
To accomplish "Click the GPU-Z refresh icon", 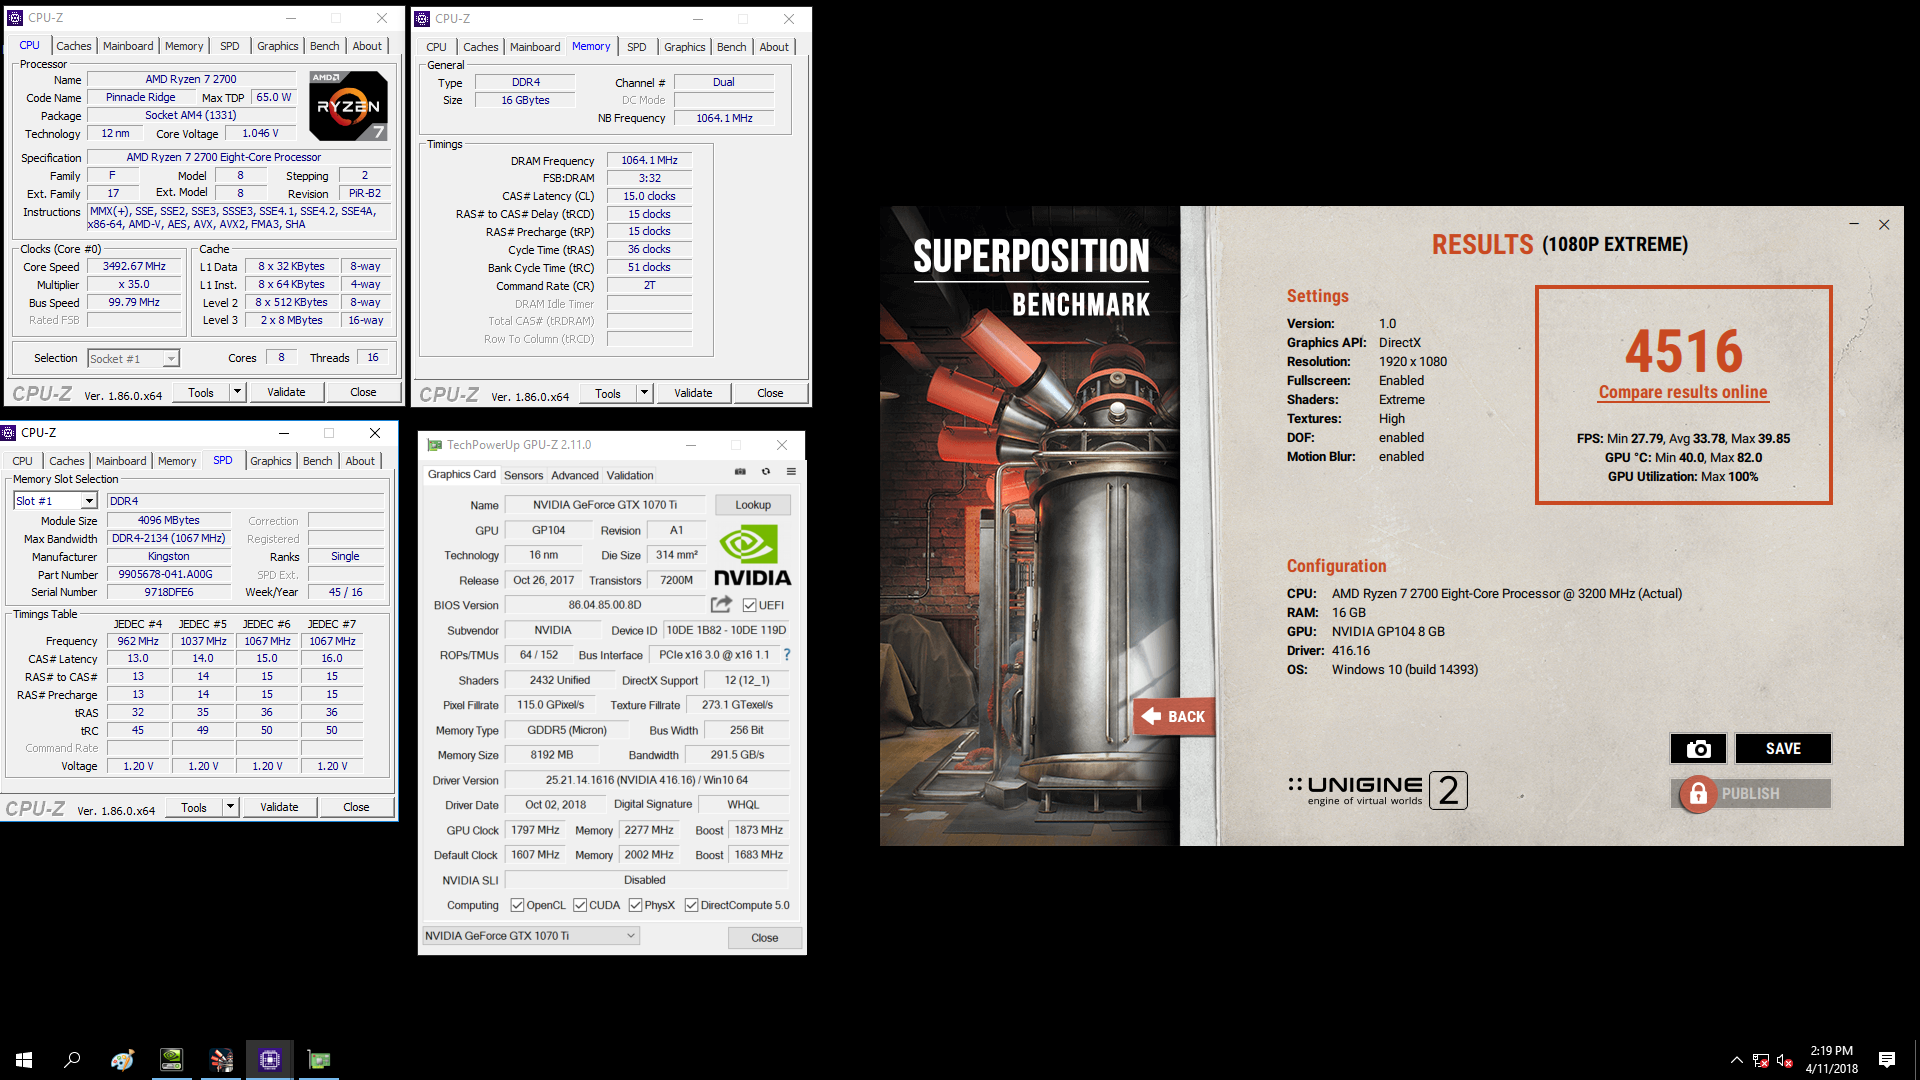I will point(766,471).
